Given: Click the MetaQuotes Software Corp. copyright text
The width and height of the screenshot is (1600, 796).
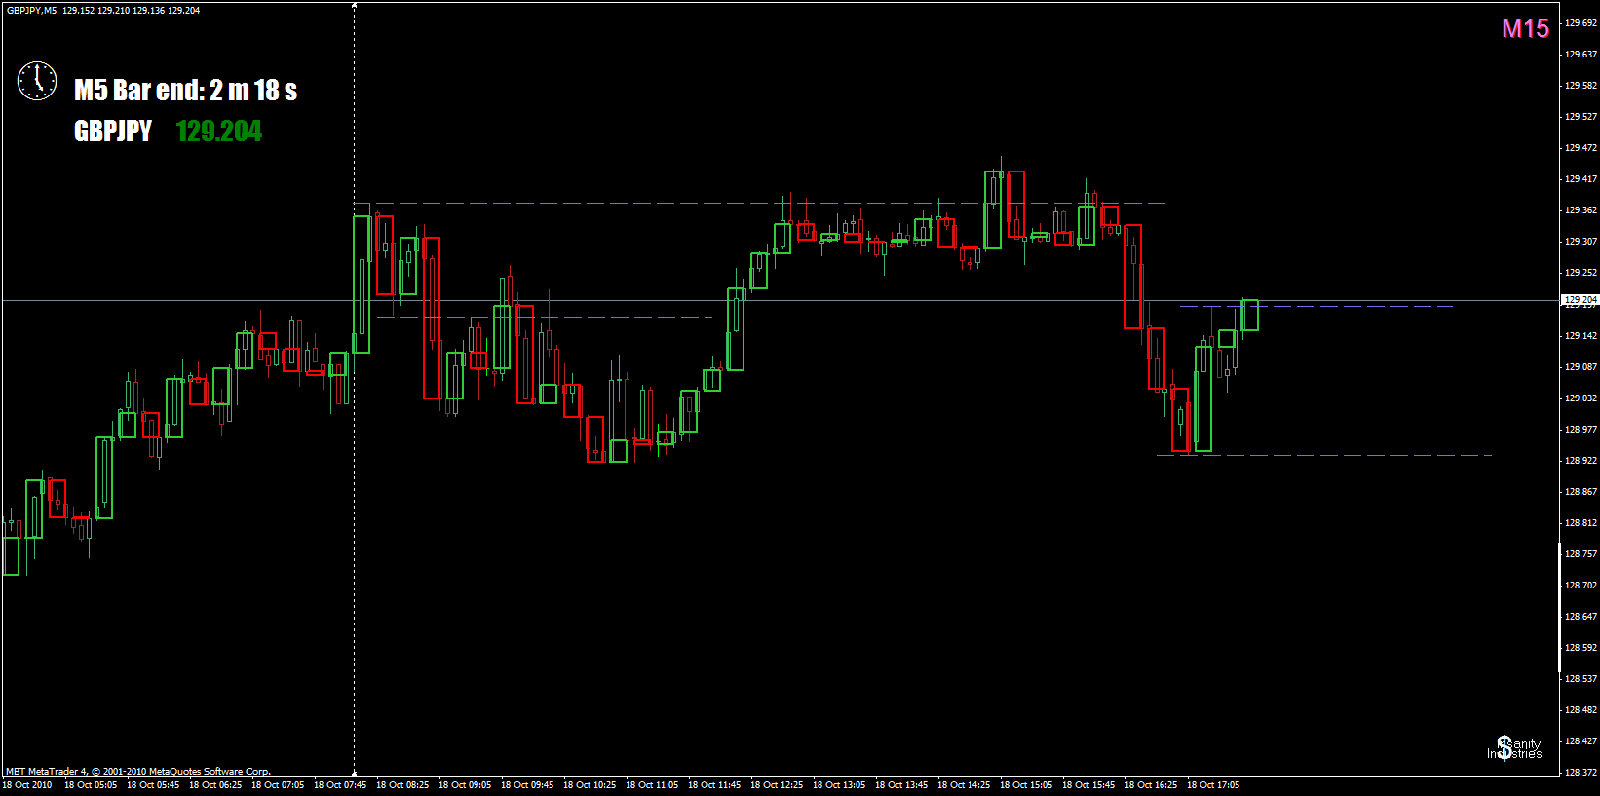Looking at the screenshot, I should coord(138,772).
